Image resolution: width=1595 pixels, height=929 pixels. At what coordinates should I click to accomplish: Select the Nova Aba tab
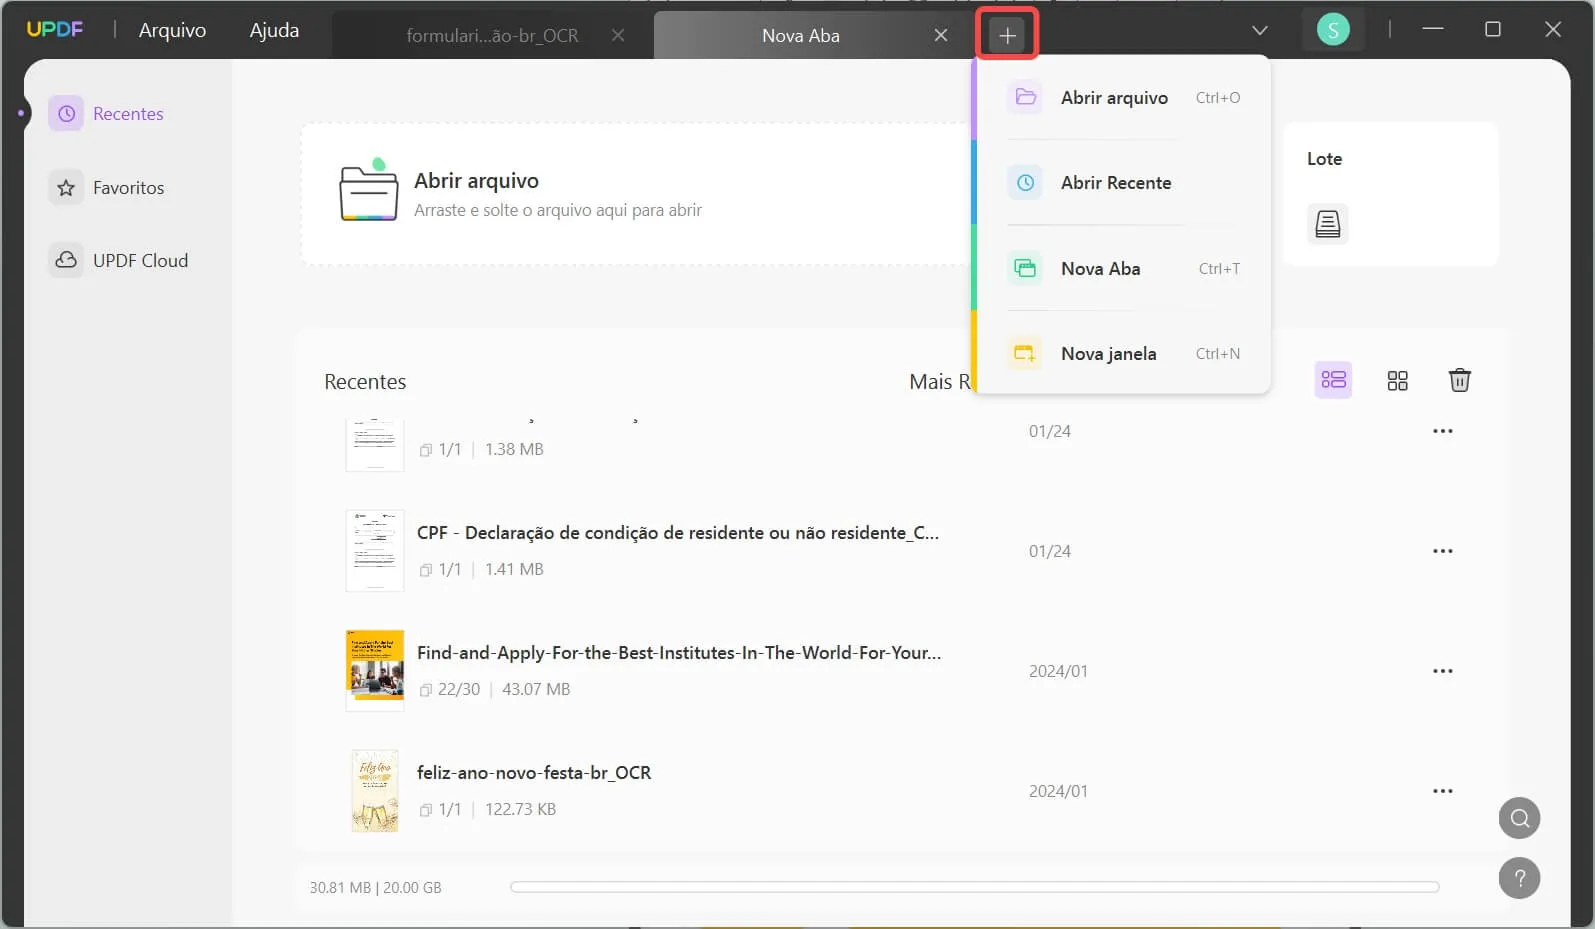tap(800, 35)
